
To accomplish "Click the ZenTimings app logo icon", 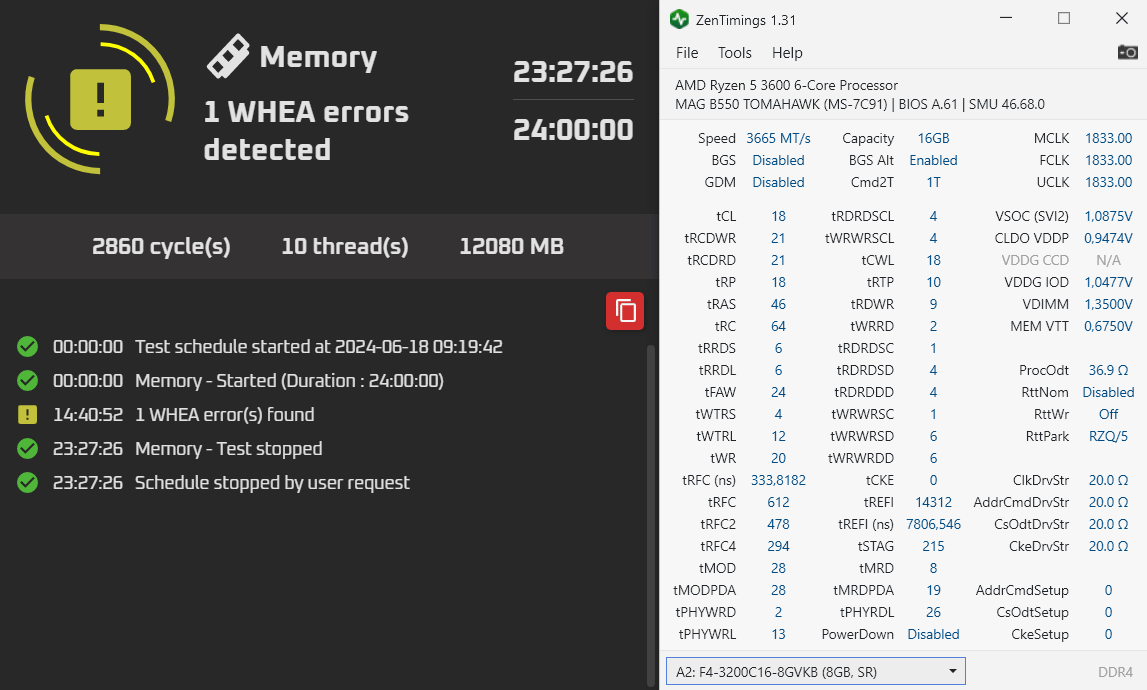I will (679, 19).
